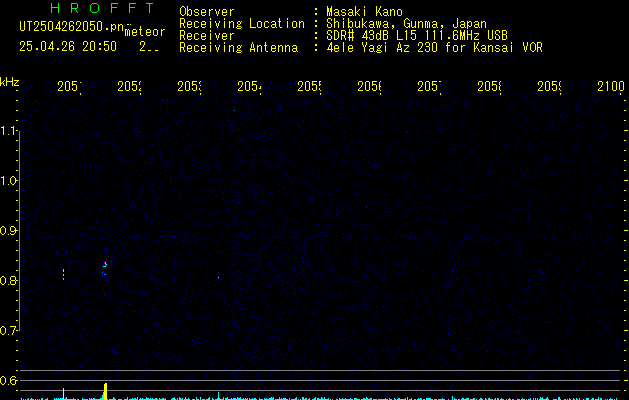Image resolution: width=629 pixels, height=400 pixels.
Task: Click the 1.0 frequency axis label
Action: tap(10, 181)
